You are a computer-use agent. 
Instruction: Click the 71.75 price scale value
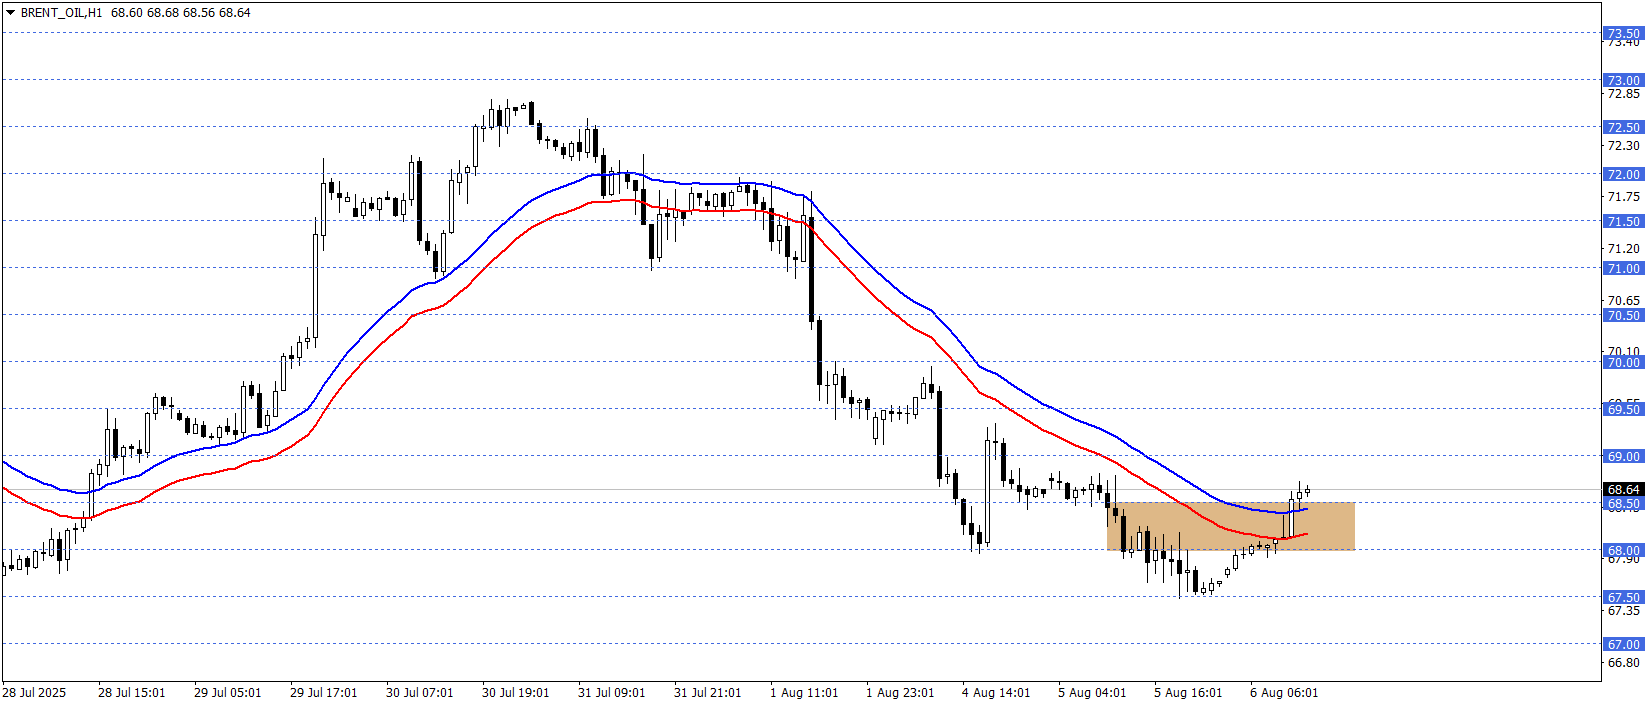click(x=1623, y=197)
